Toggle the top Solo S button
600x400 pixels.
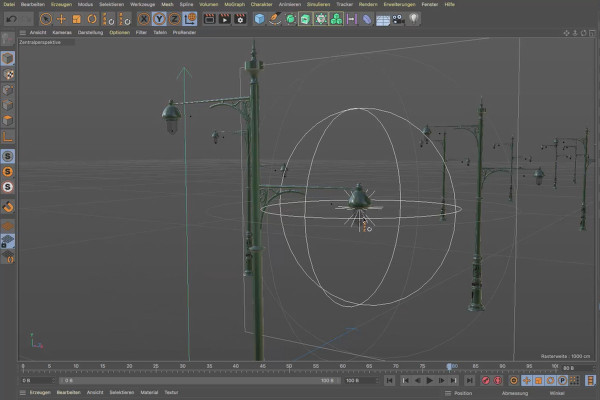pos(8,156)
